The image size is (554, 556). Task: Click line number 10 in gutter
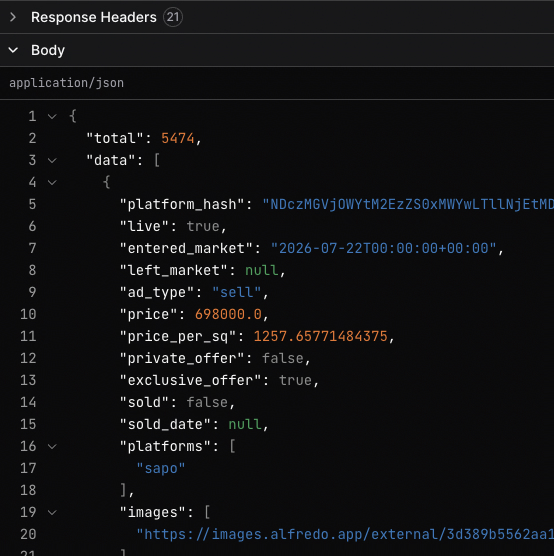(x=28, y=315)
